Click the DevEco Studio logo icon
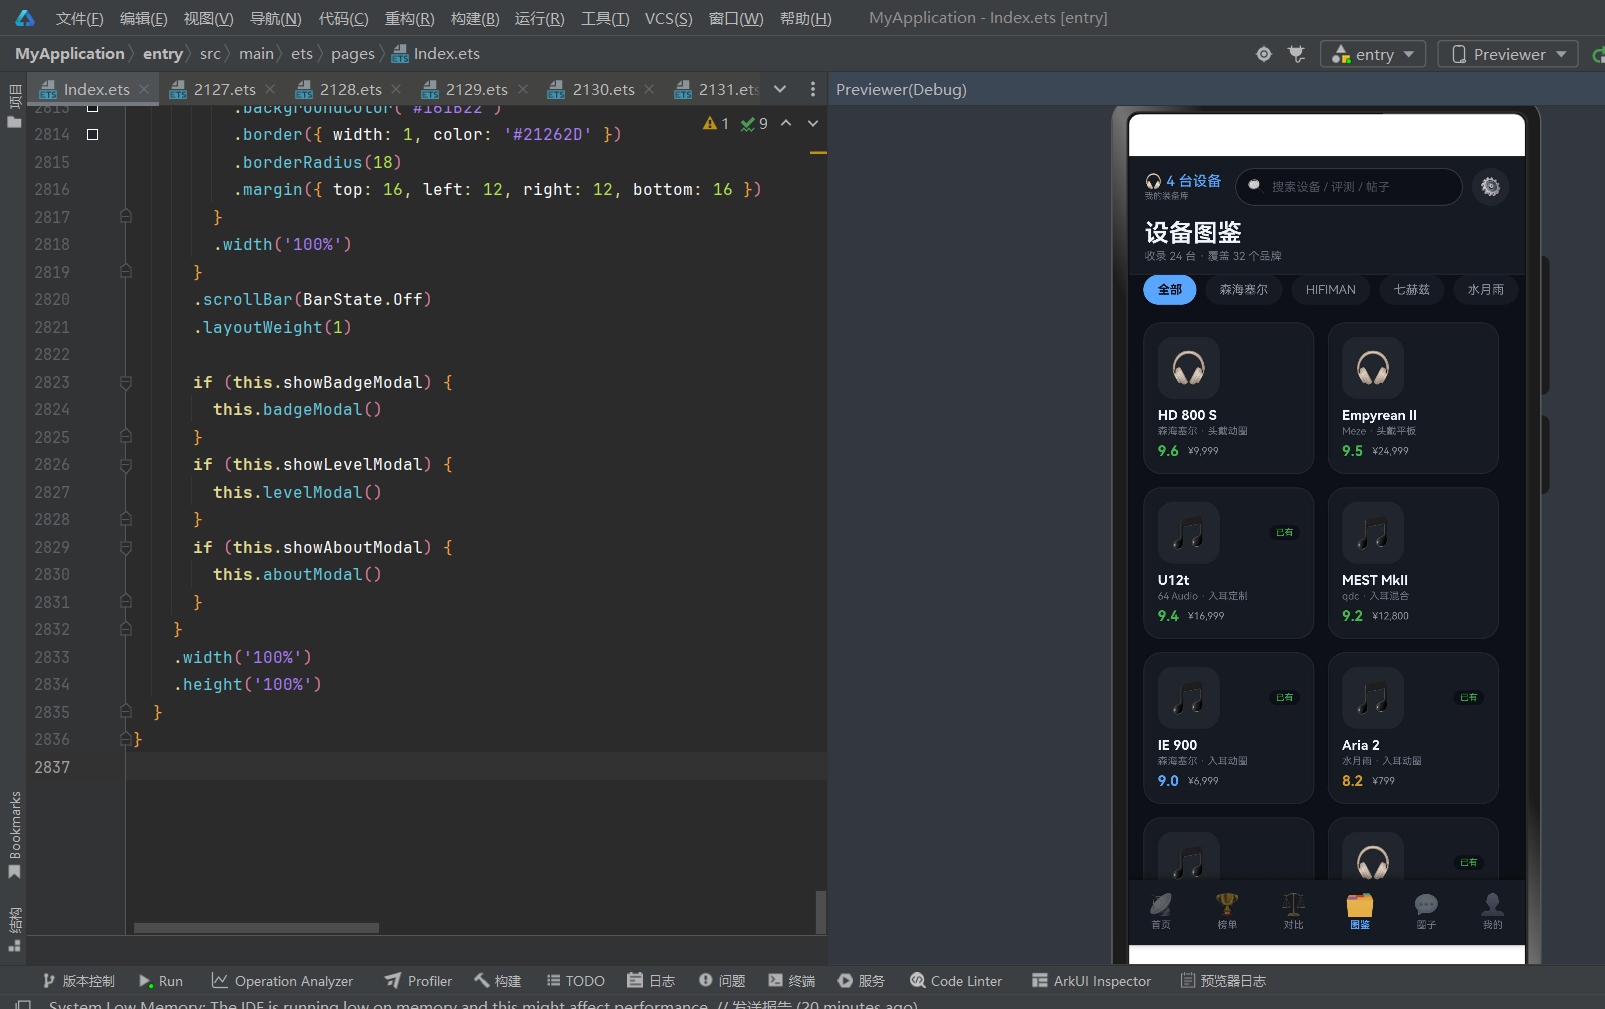Screen dimensions: 1605x1009 click(25, 18)
